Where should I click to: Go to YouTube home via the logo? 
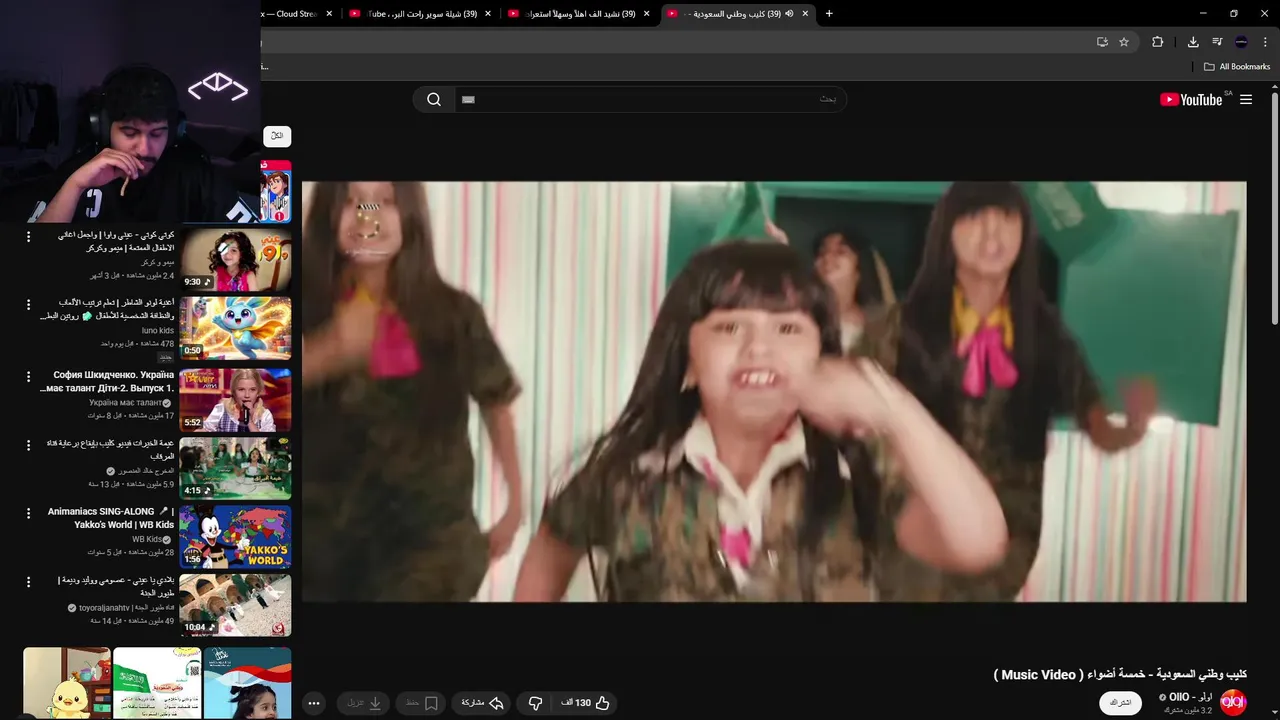1191,99
